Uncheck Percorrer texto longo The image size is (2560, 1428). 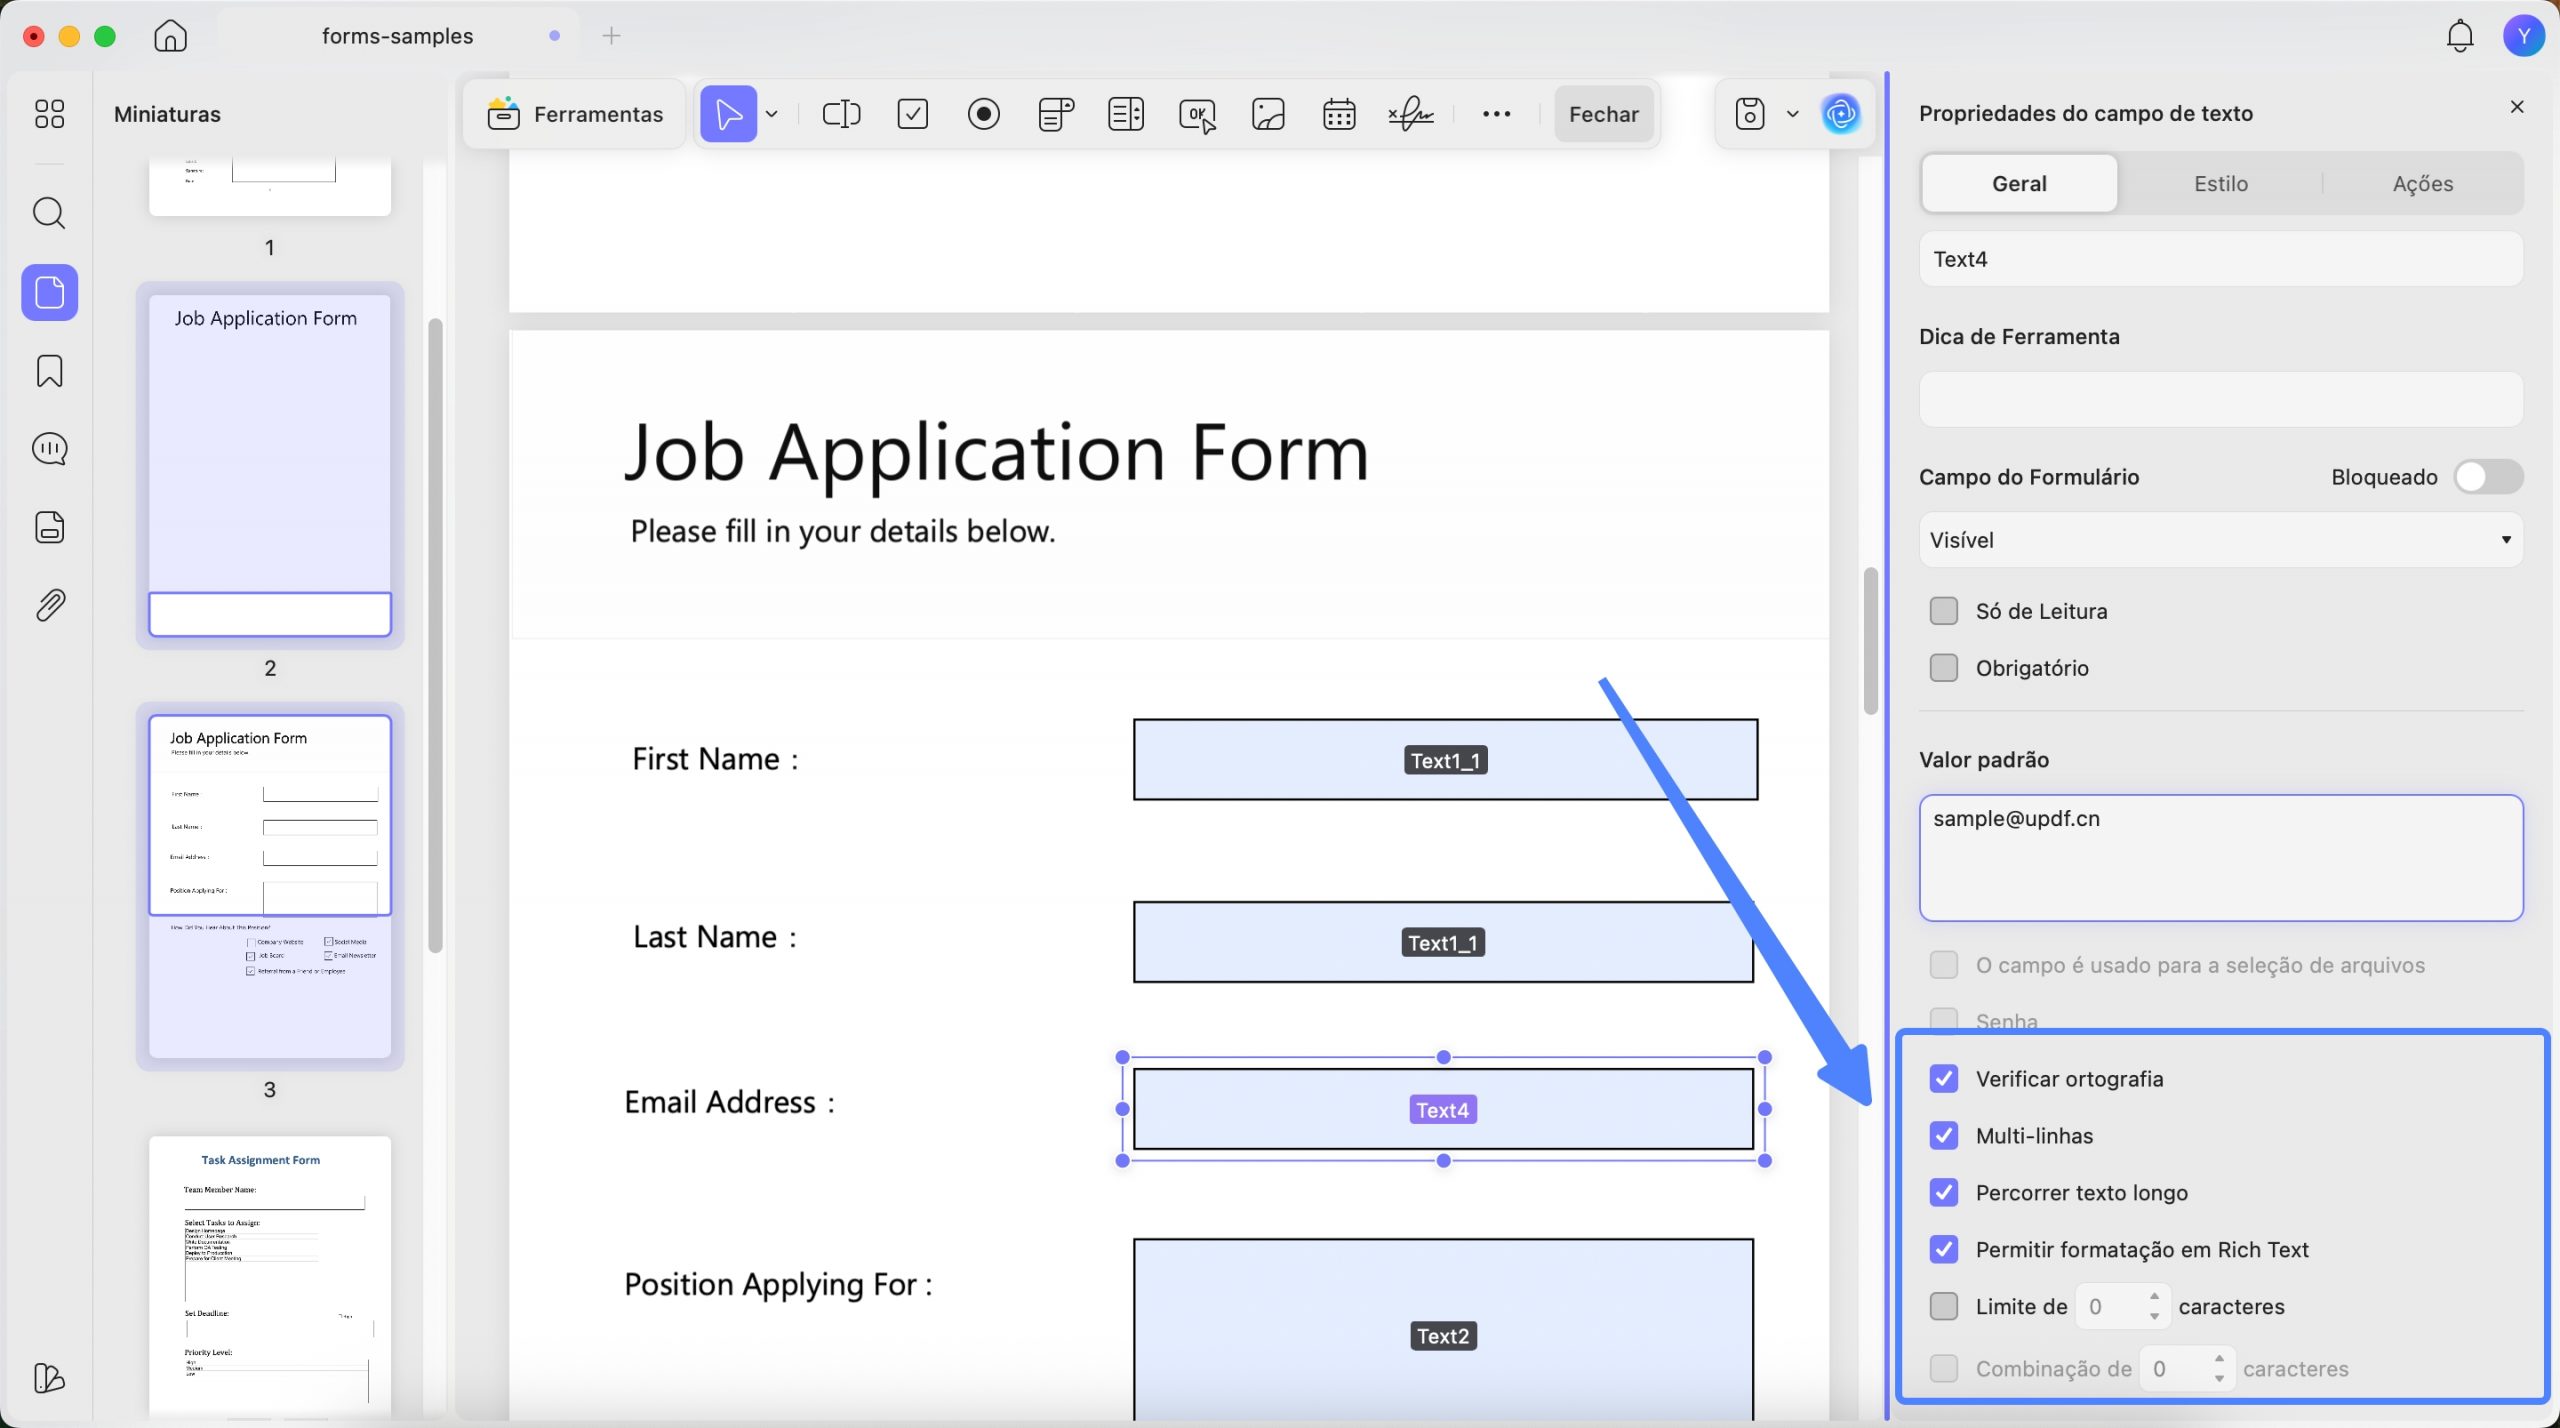coord(1943,1193)
